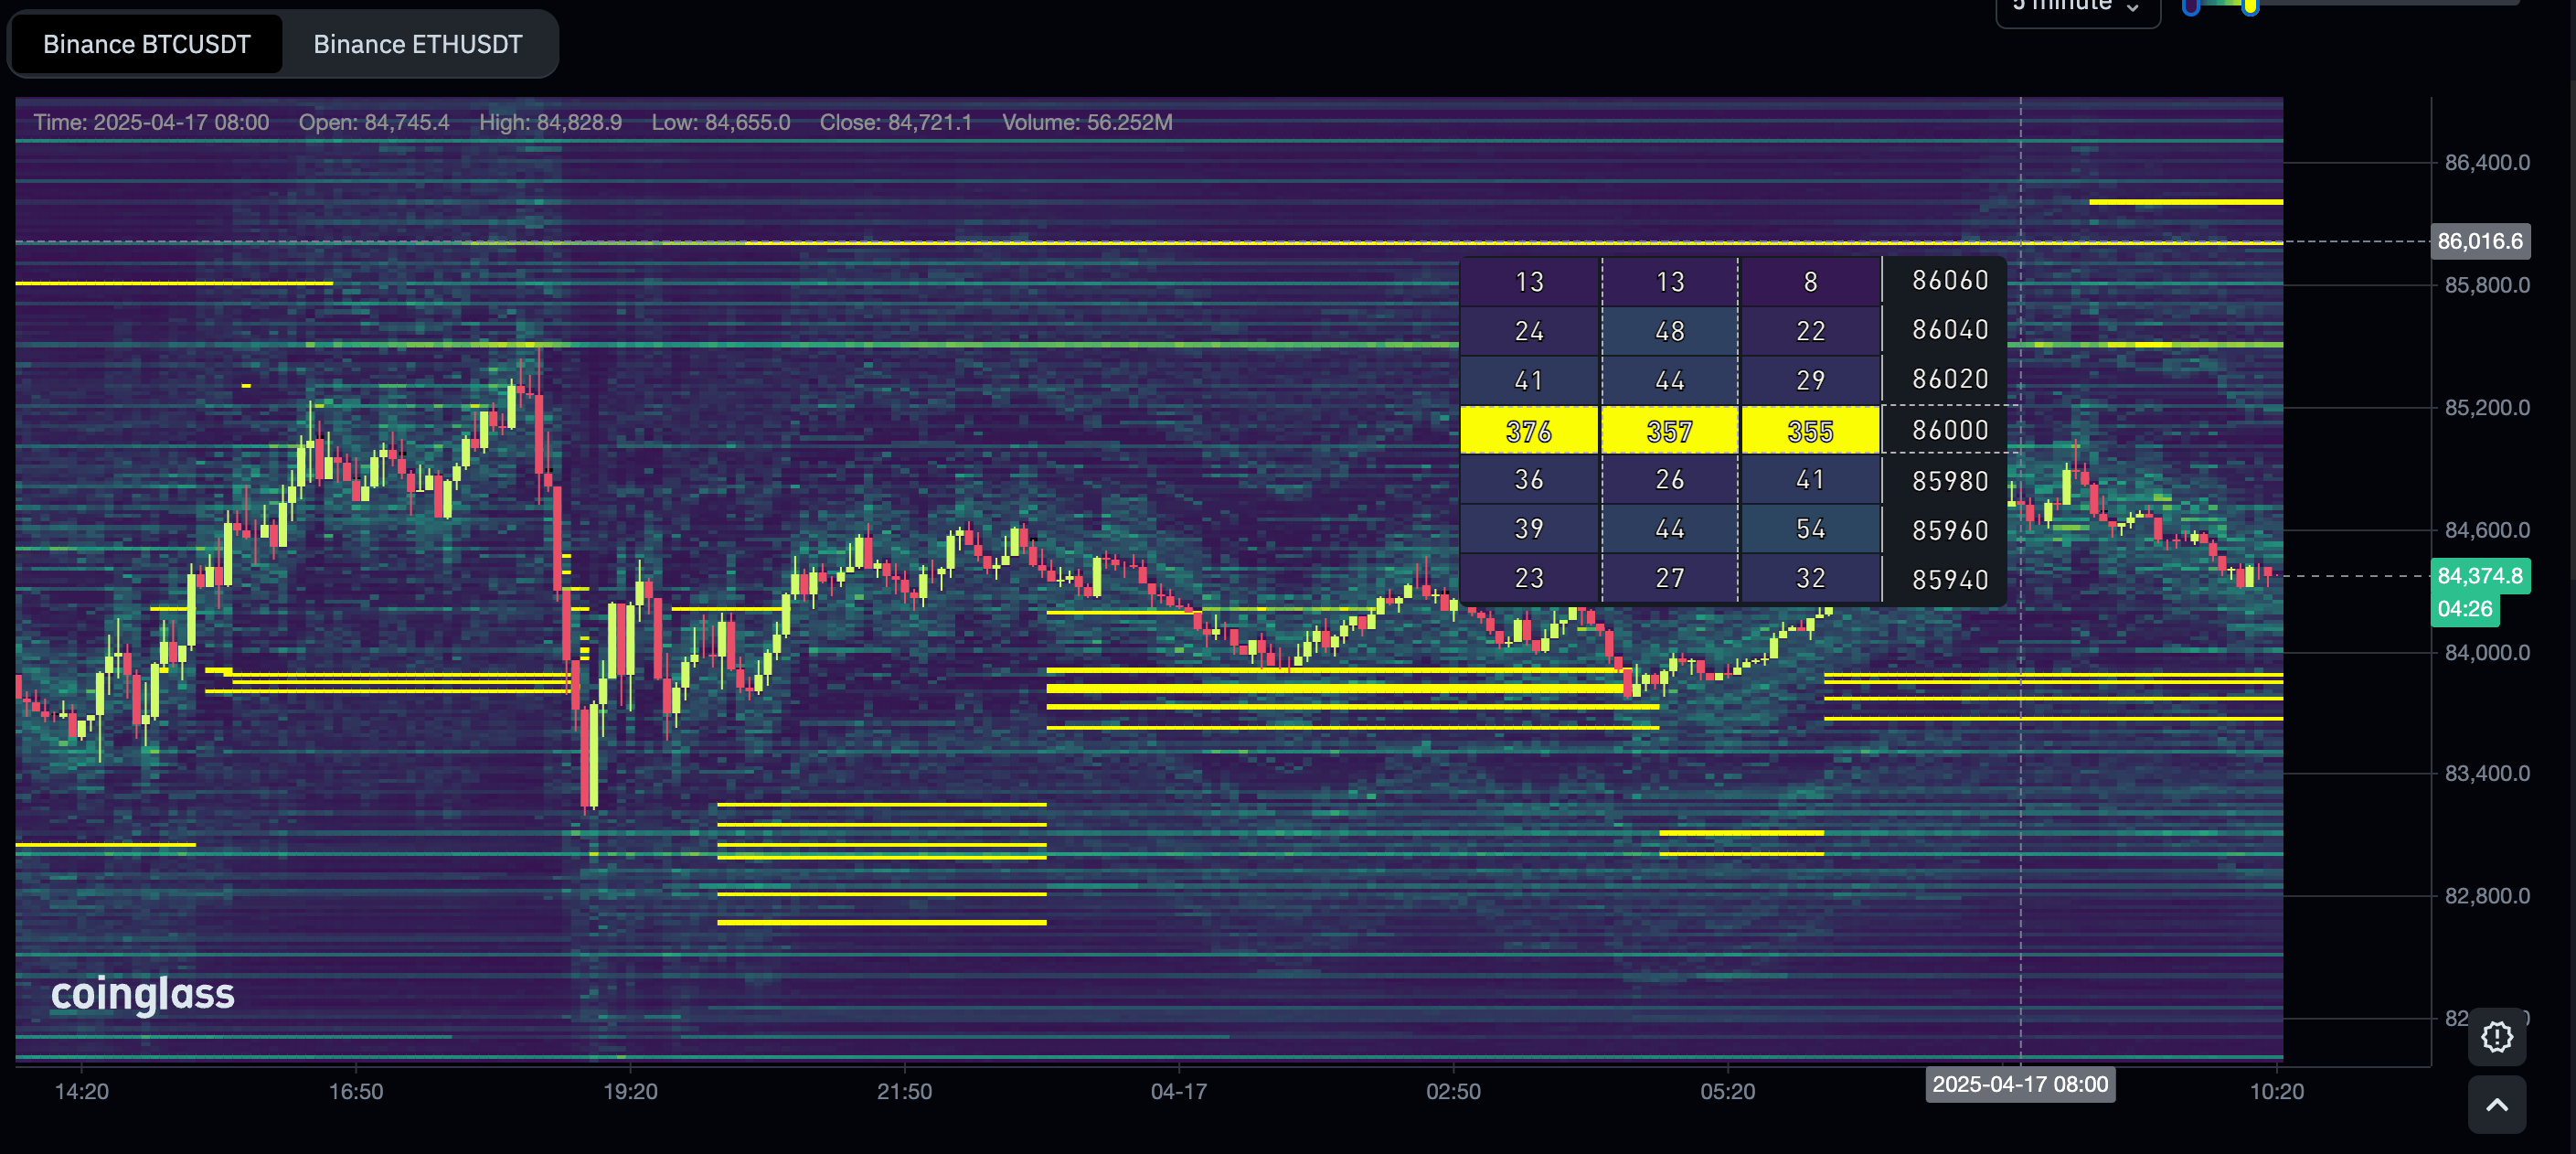Click the Volume: 56.252M readout text
2576x1154 pixels.
(1087, 122)
